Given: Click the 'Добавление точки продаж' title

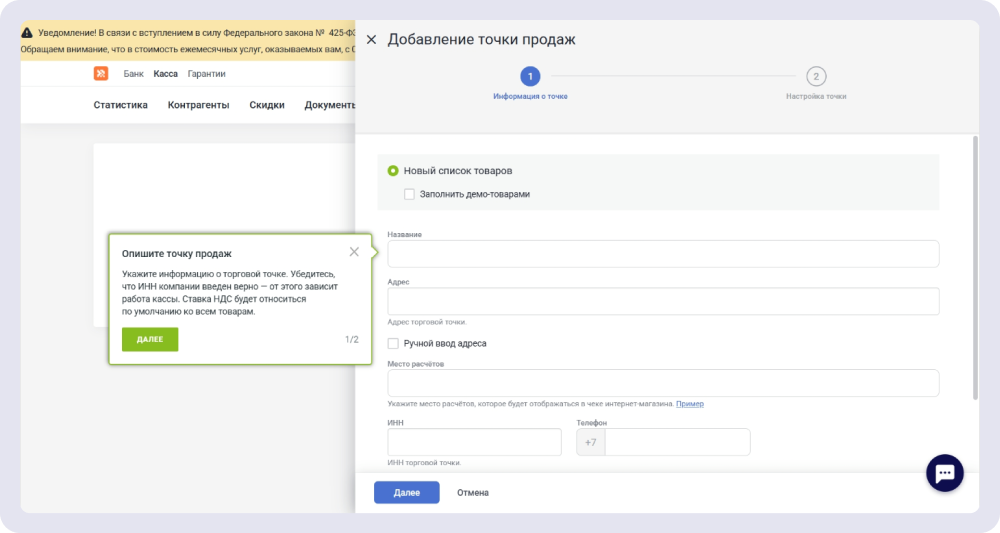Looking at the screenshot, I should point(482,40).
